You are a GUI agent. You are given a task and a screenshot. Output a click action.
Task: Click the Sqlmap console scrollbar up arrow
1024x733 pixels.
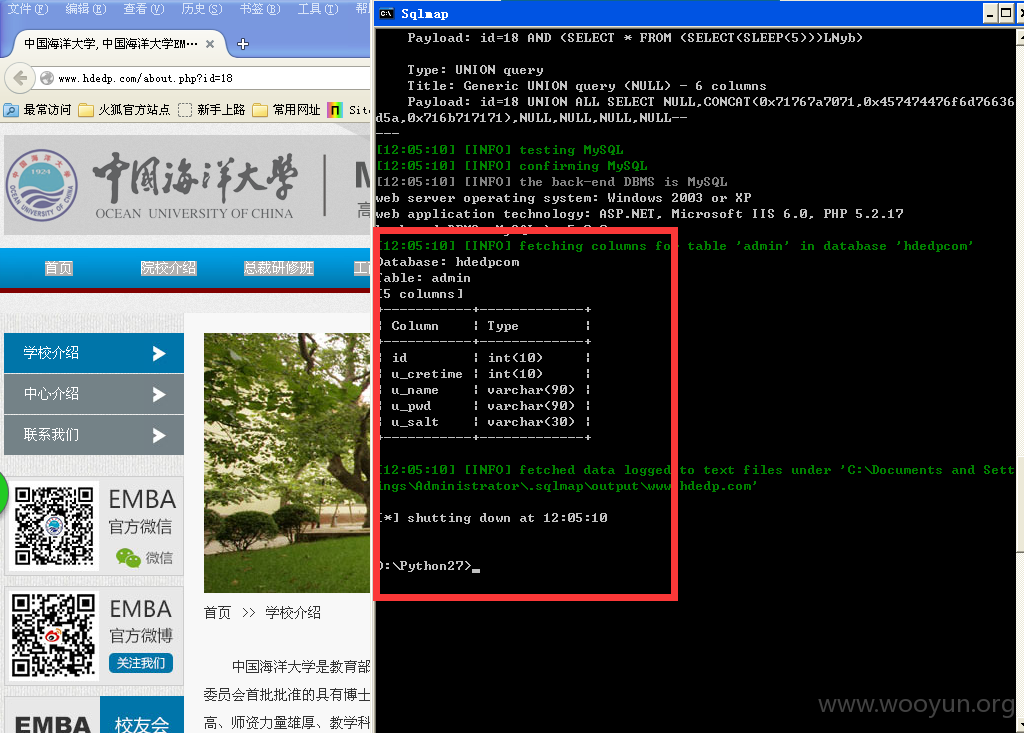[x=1021, y=36]
